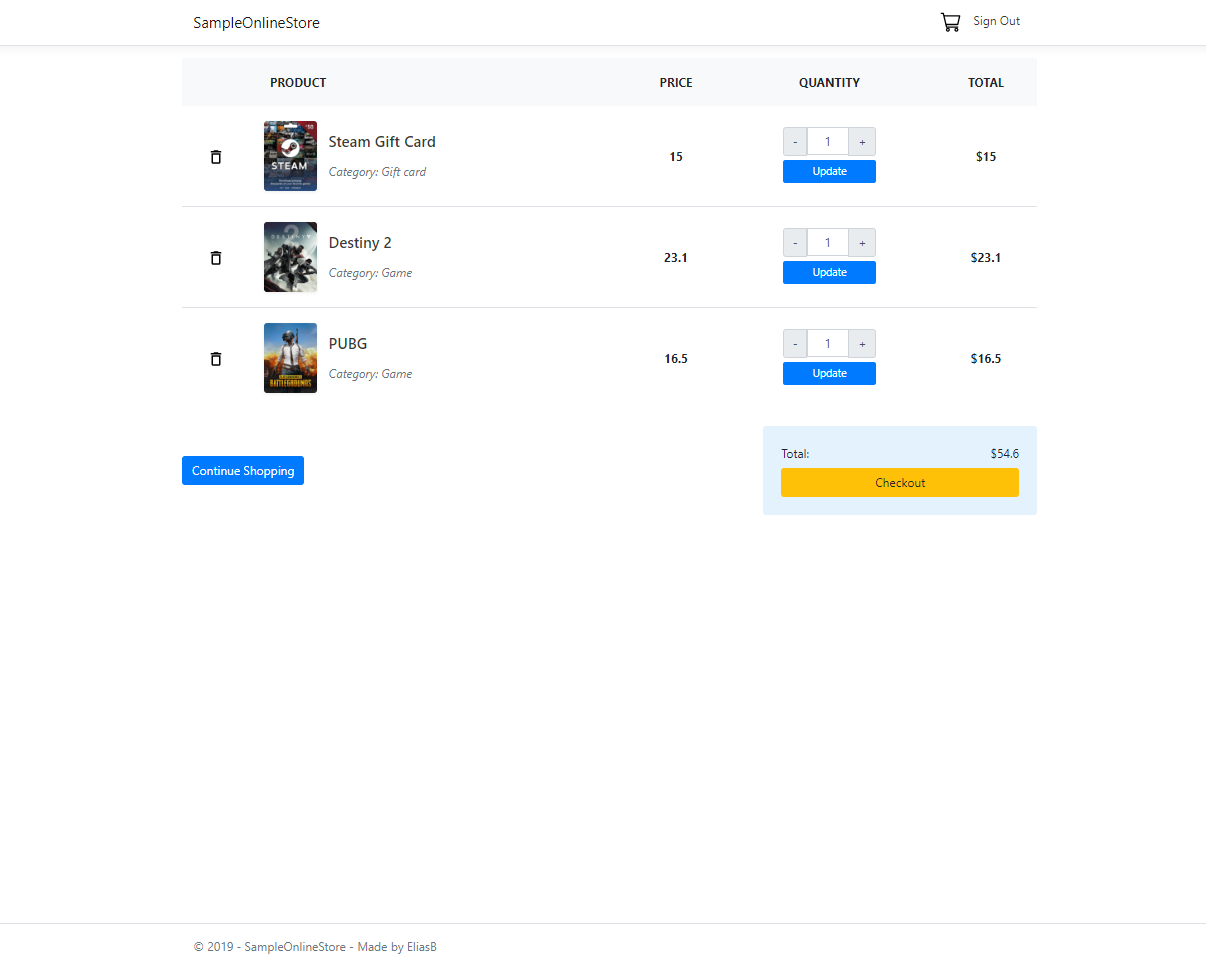Image resolution: width=1206 pixels, height=968 pixels.
Task: Click the $23.1 row total
Action: (x=986, y=258)
